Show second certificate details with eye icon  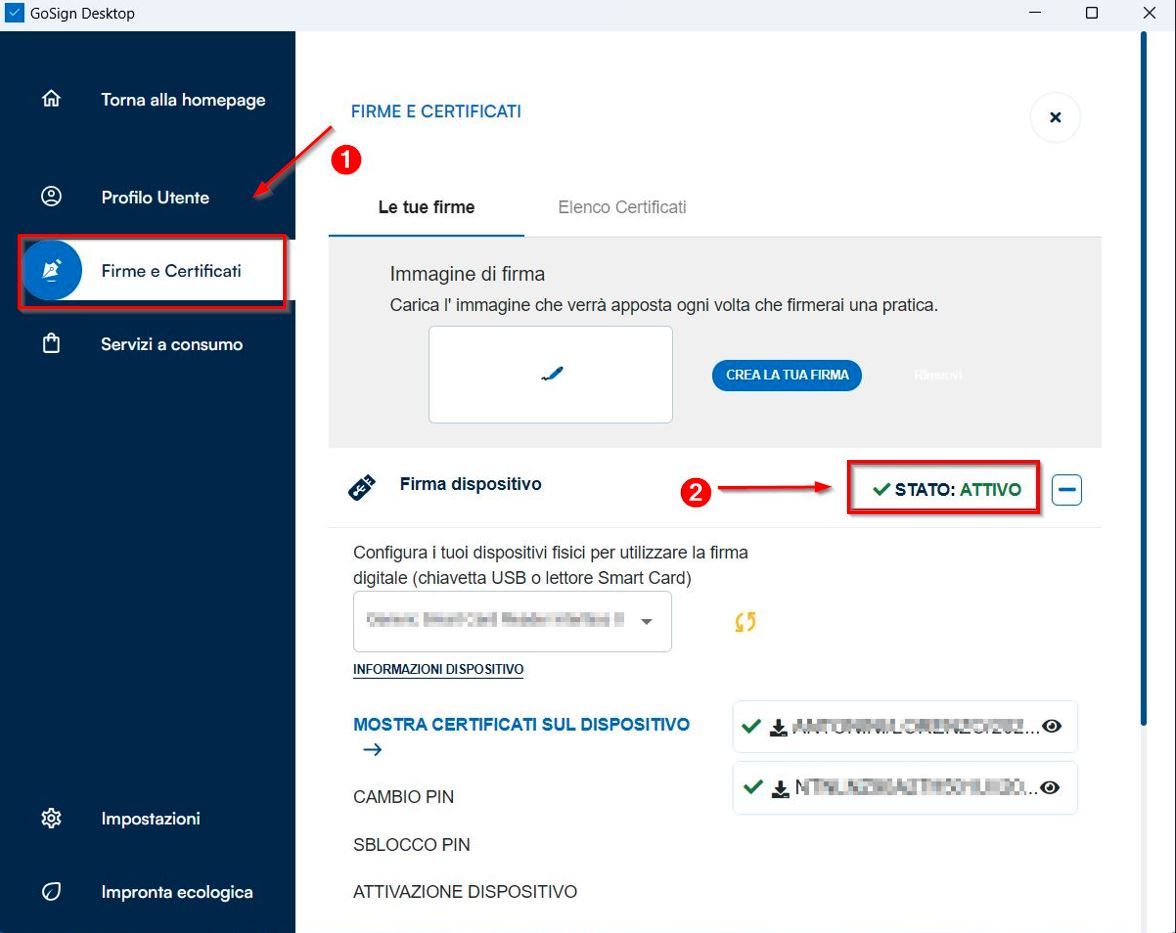1050,788
